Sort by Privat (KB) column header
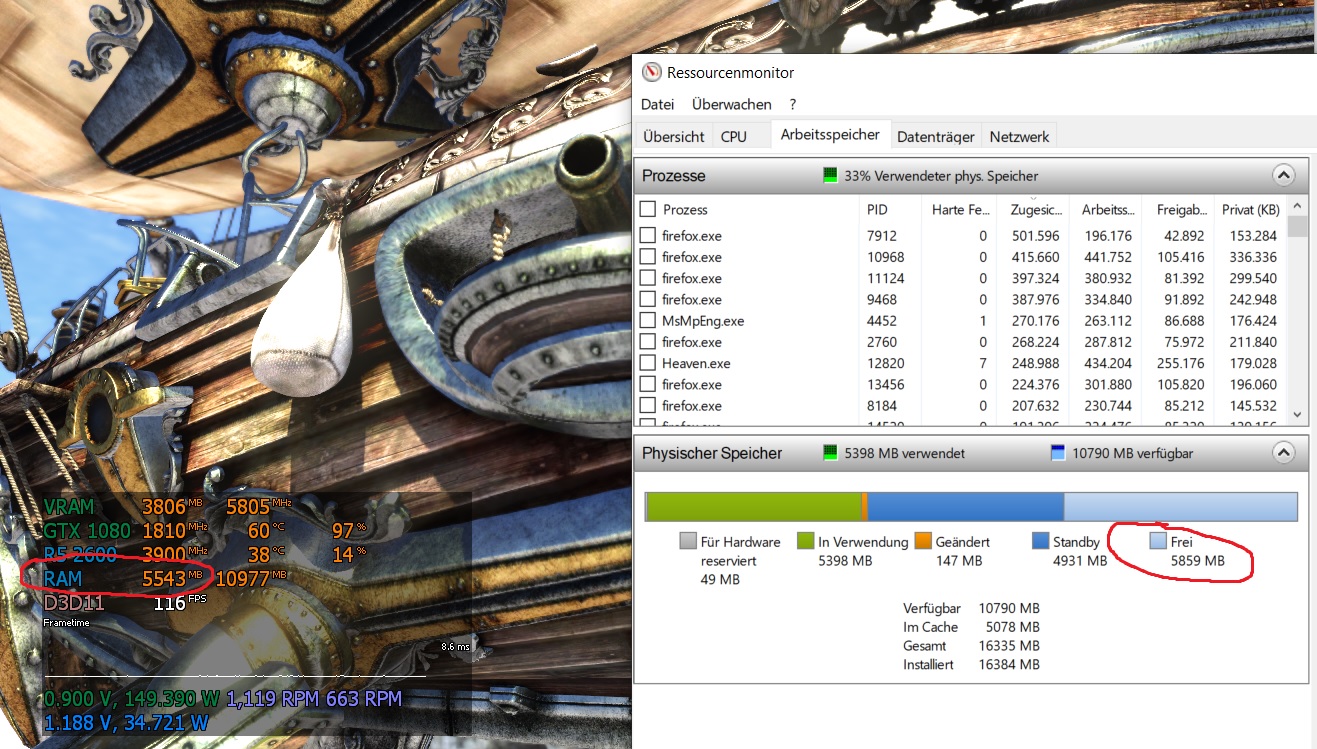1317x749 pixels. [x=1251, y=209]
